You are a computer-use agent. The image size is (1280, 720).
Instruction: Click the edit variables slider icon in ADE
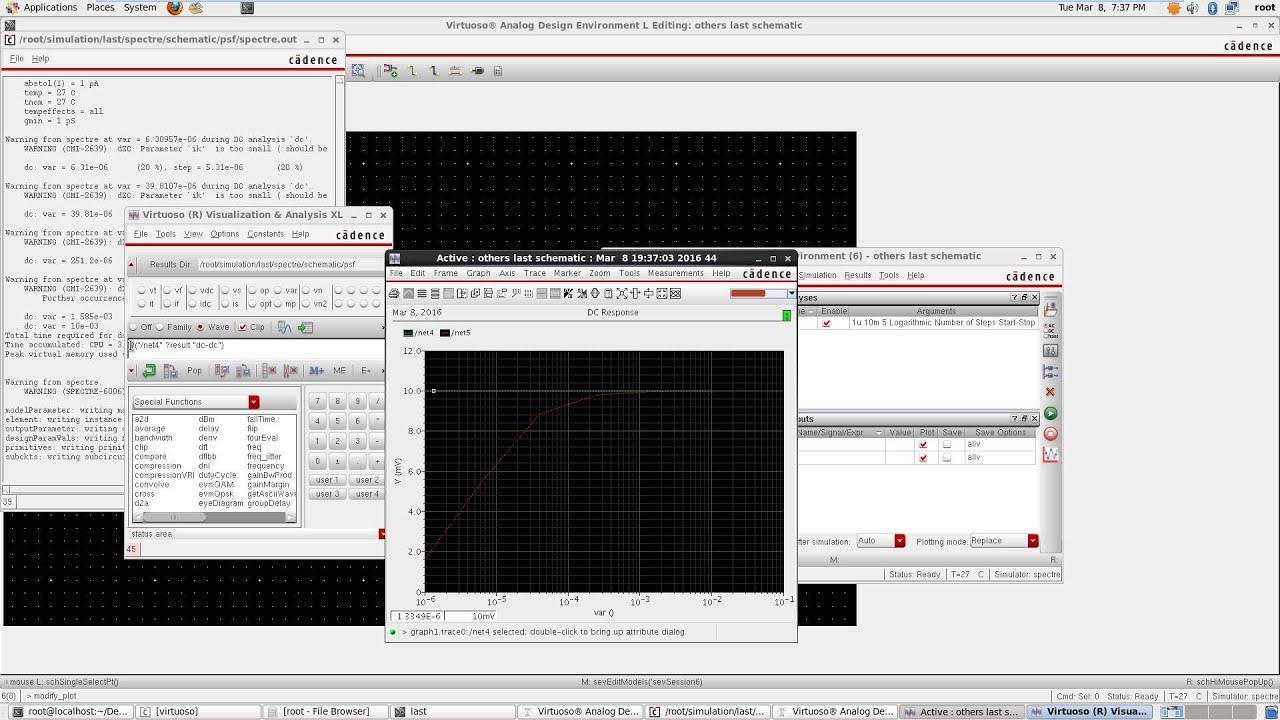point(1050,351)
